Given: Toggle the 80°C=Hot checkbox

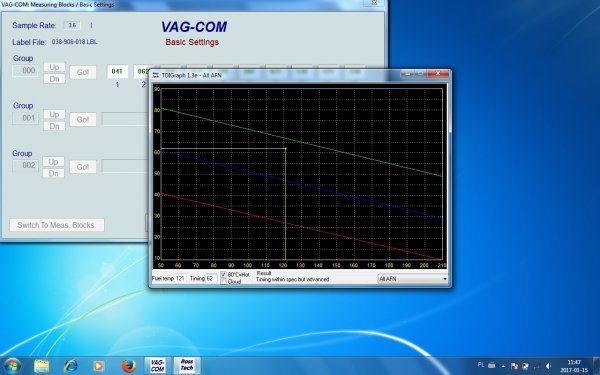Looking at the screenshot, I should click(223, 275).
